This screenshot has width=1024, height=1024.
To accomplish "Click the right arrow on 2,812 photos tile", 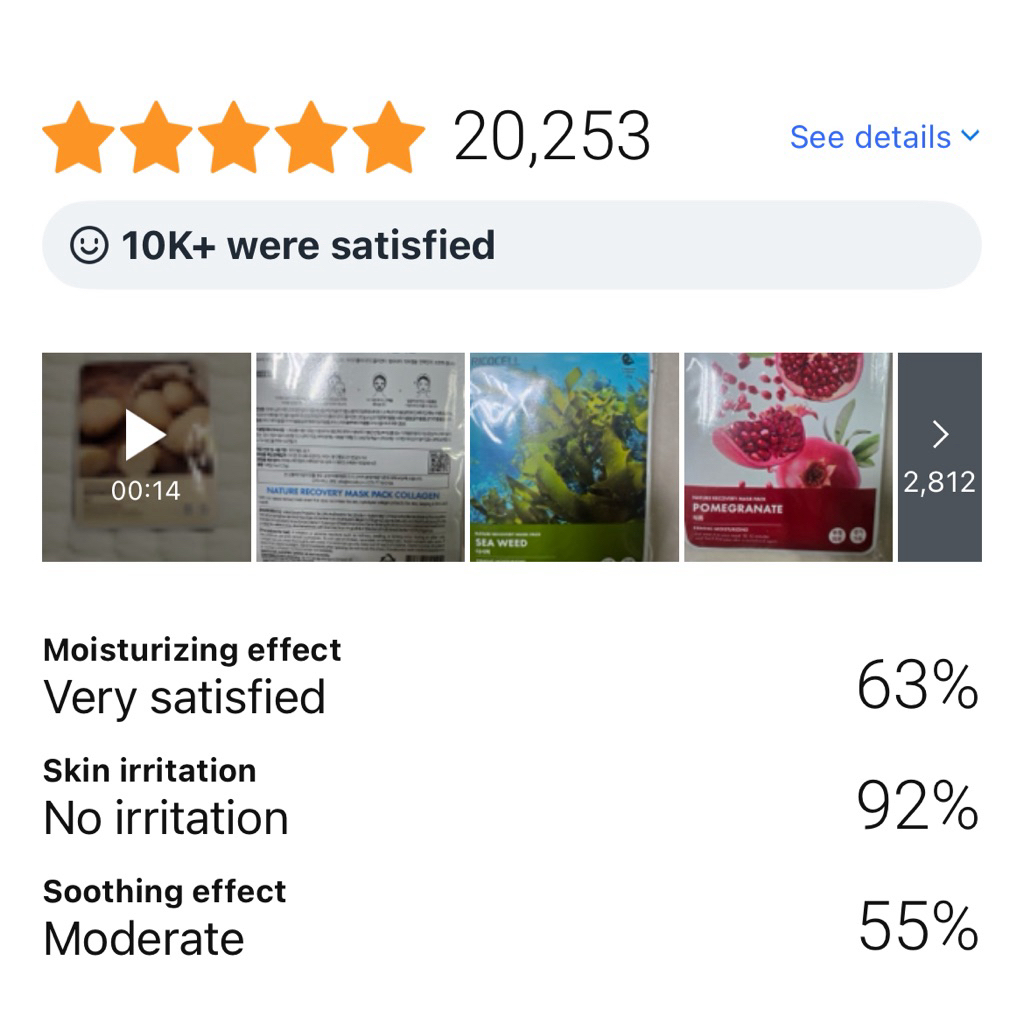I will pos(940,434).
